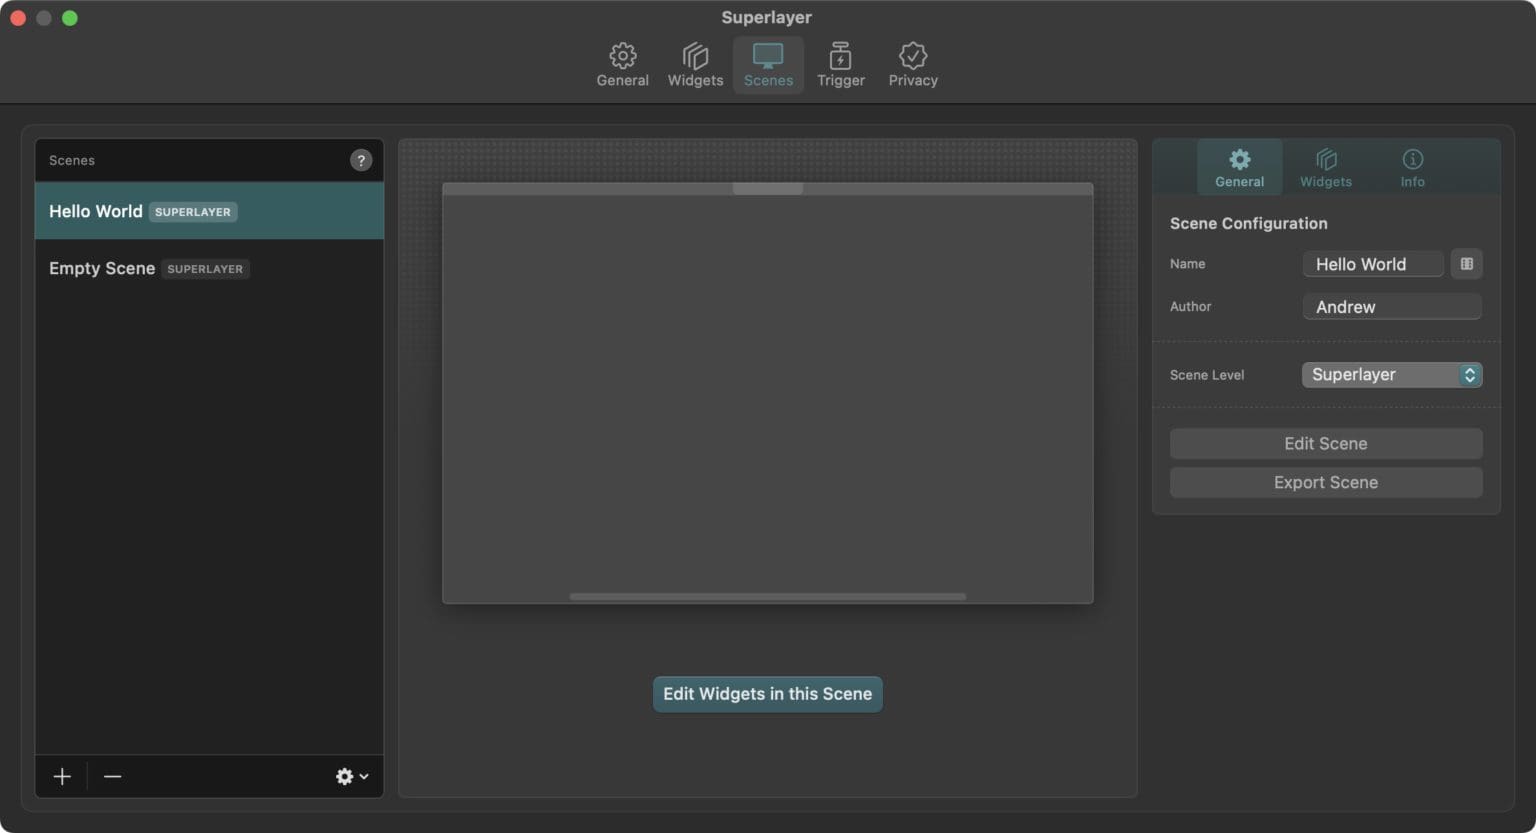Viewport: 1536px width, 833px height.
Task: Select the General tab in Scene Configuration
Action: pyautogui.click(x=1239, y=166)
